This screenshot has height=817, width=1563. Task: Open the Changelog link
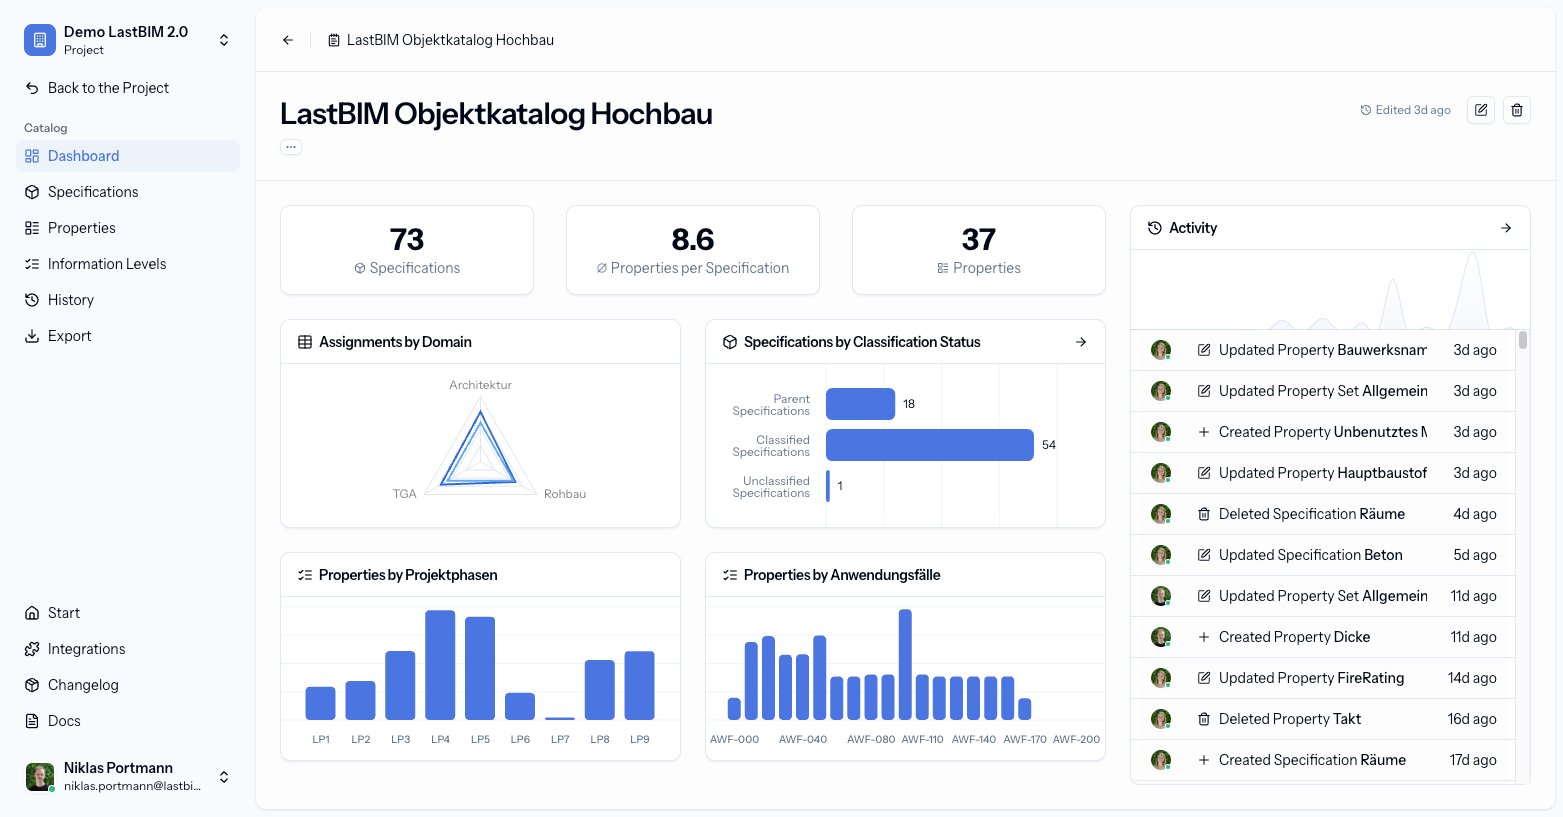click(83, 685)
